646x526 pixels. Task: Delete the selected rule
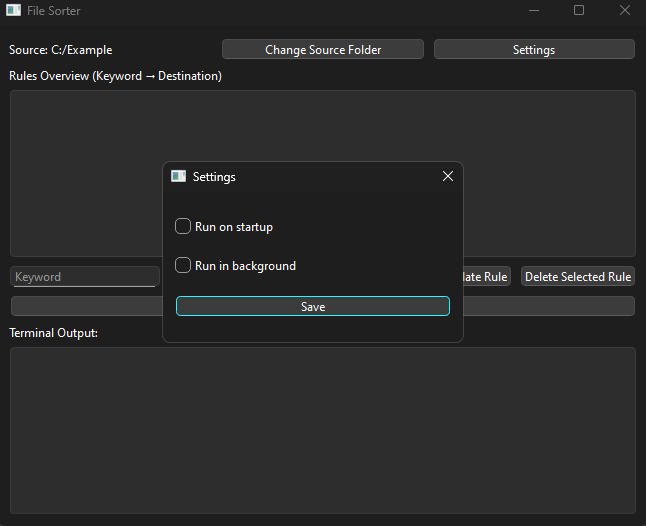[x=578, y=277]
